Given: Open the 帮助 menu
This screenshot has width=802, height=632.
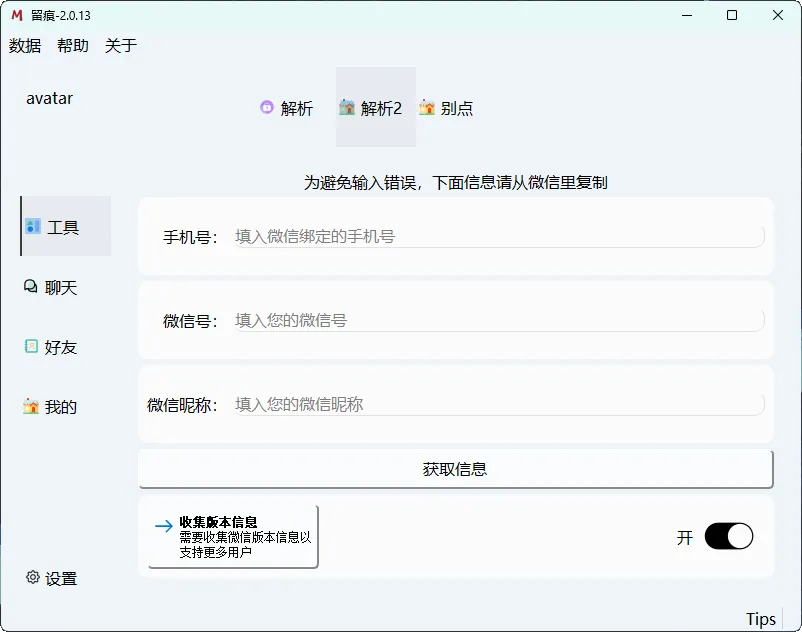Looking at the screenshot, I should 72,45.
